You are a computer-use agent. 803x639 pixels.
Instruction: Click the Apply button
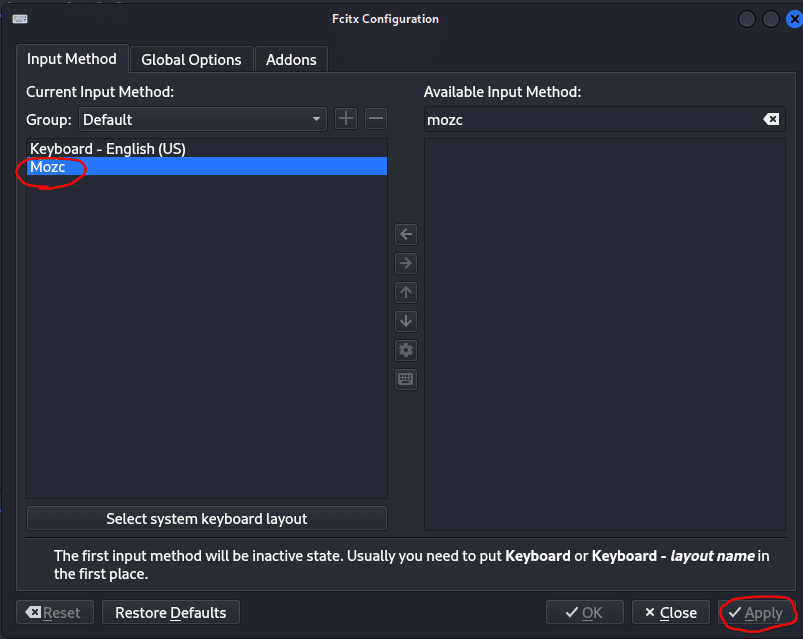pyautogui.click(x=756, y=613)
